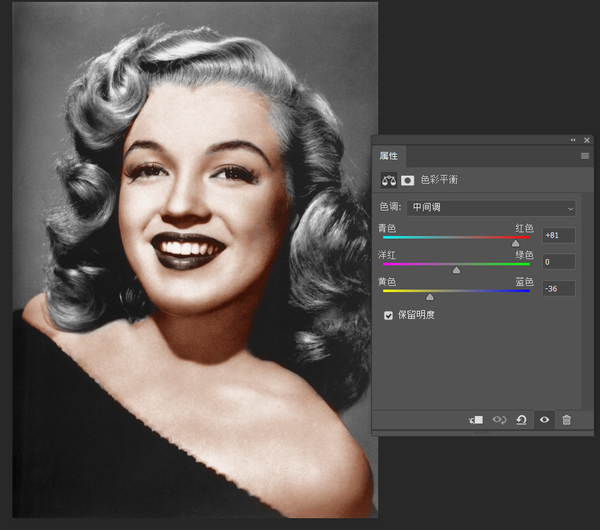Click the magenta-green slider handle
This screenshot has width=600, height=530.
(x=456, y=270)
